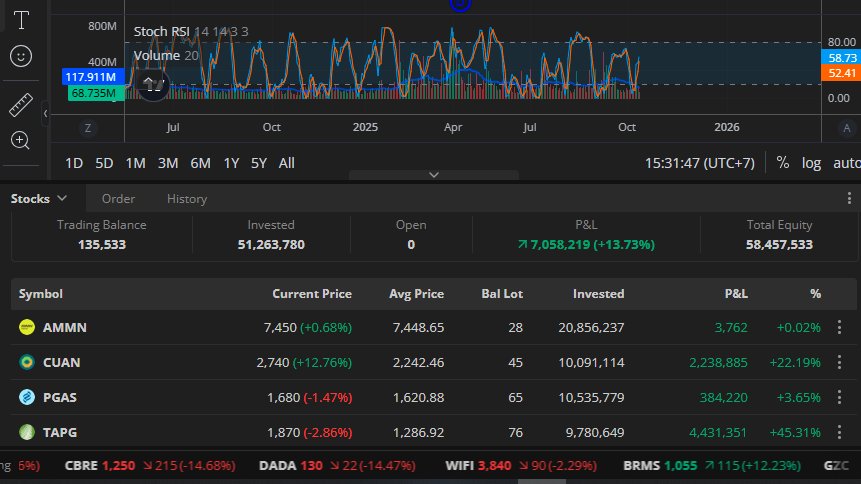Viewport: 861px width, 484px height.
Task: Click the PGAS stock logo icon
Action: pyautogui.click(x=27, y=397)
